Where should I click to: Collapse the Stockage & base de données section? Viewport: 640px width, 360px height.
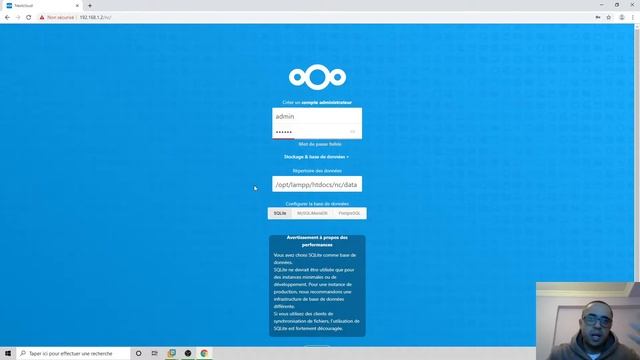click(316, 157)
